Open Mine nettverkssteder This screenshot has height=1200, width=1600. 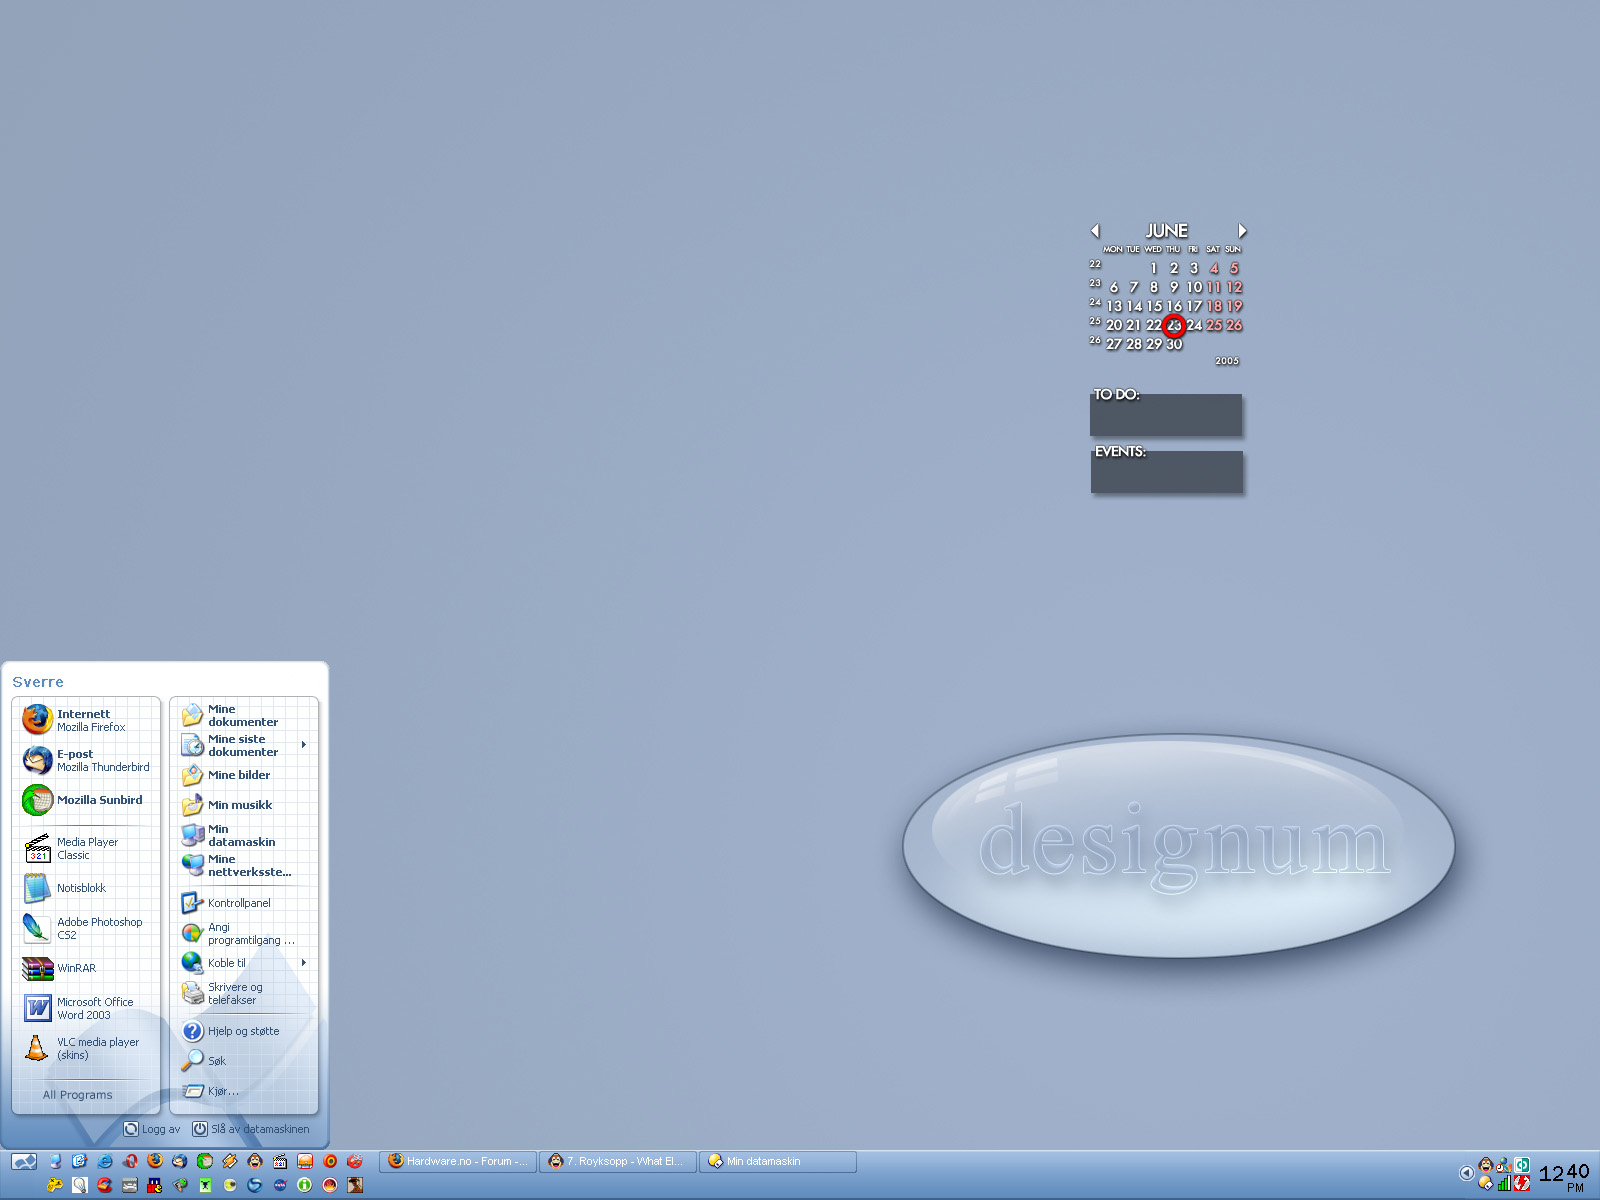coord(244,865)
